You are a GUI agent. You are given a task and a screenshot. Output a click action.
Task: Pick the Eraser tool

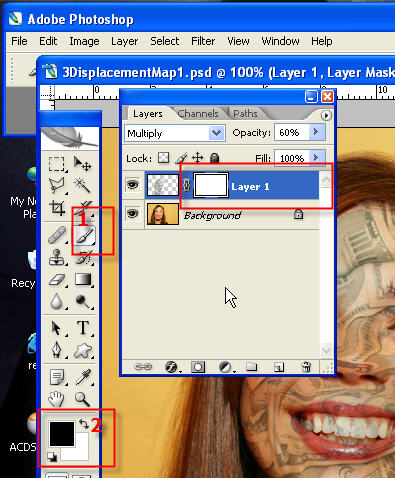coord(57,280)
